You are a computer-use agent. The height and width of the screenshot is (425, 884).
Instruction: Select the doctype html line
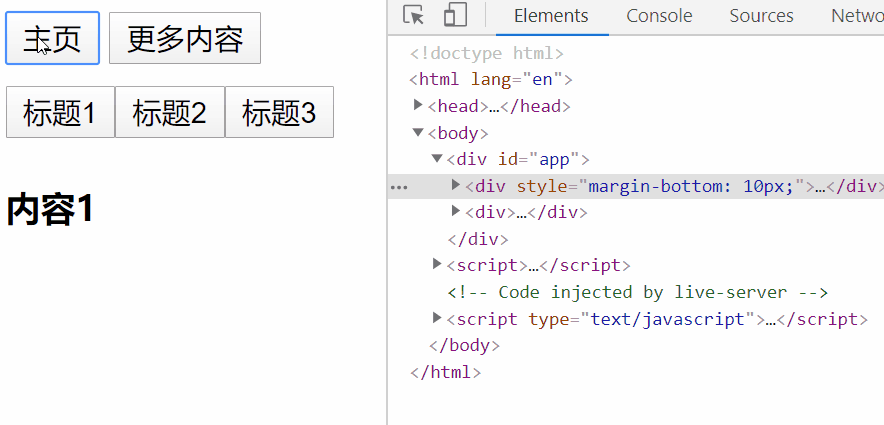point(487,54)
